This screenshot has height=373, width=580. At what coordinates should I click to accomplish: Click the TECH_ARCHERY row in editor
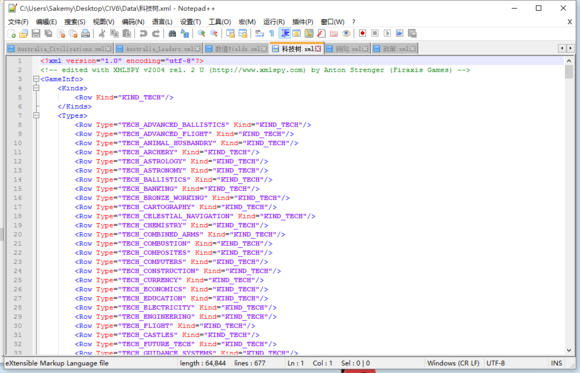click(167, 152)
